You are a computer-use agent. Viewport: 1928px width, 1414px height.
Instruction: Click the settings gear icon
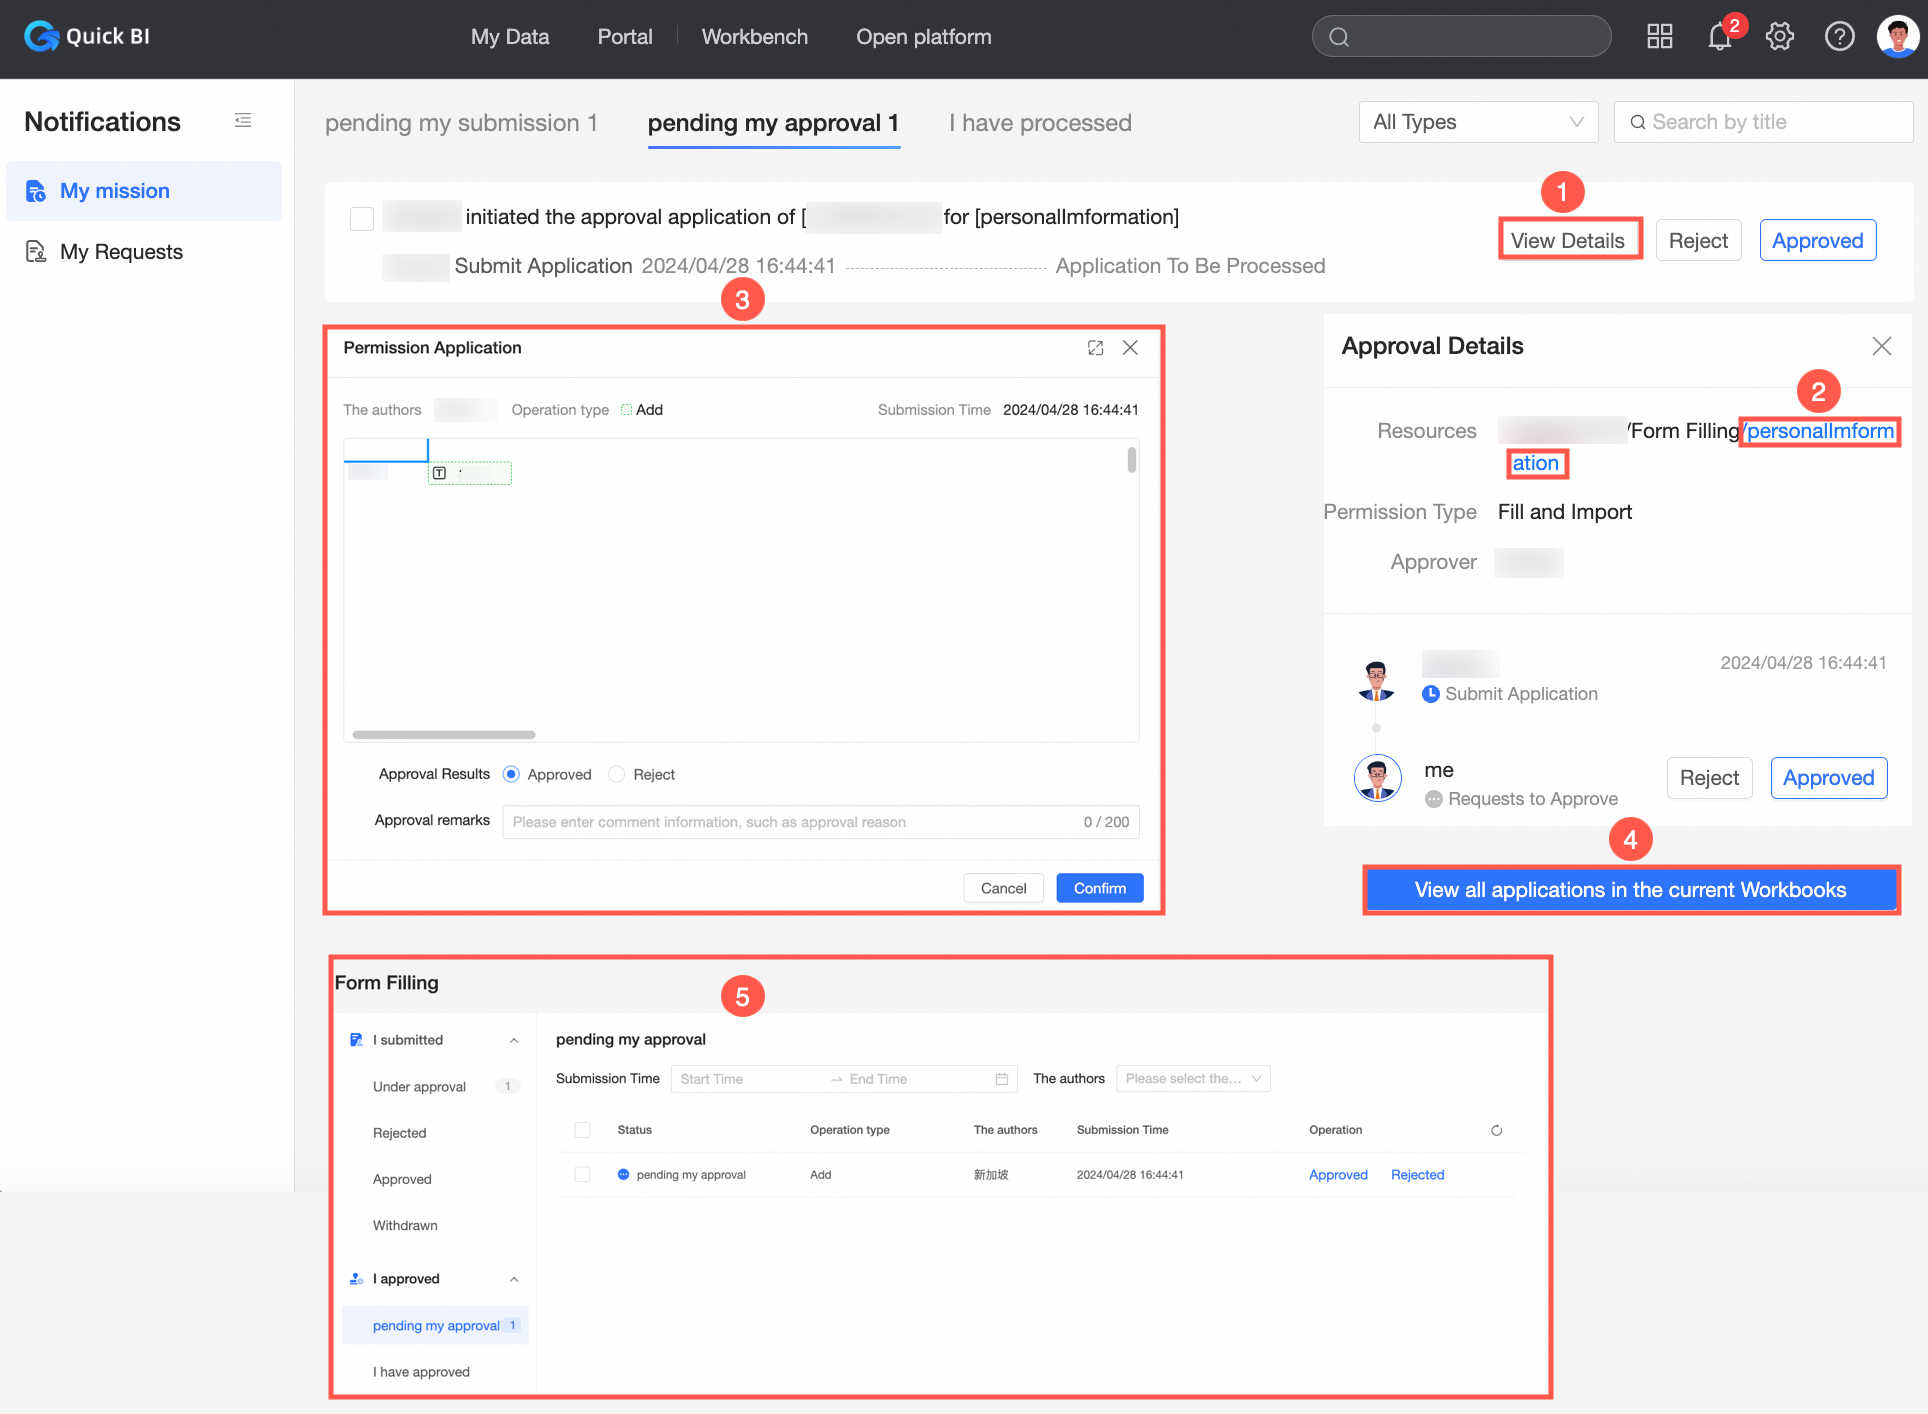point(1779,37)
